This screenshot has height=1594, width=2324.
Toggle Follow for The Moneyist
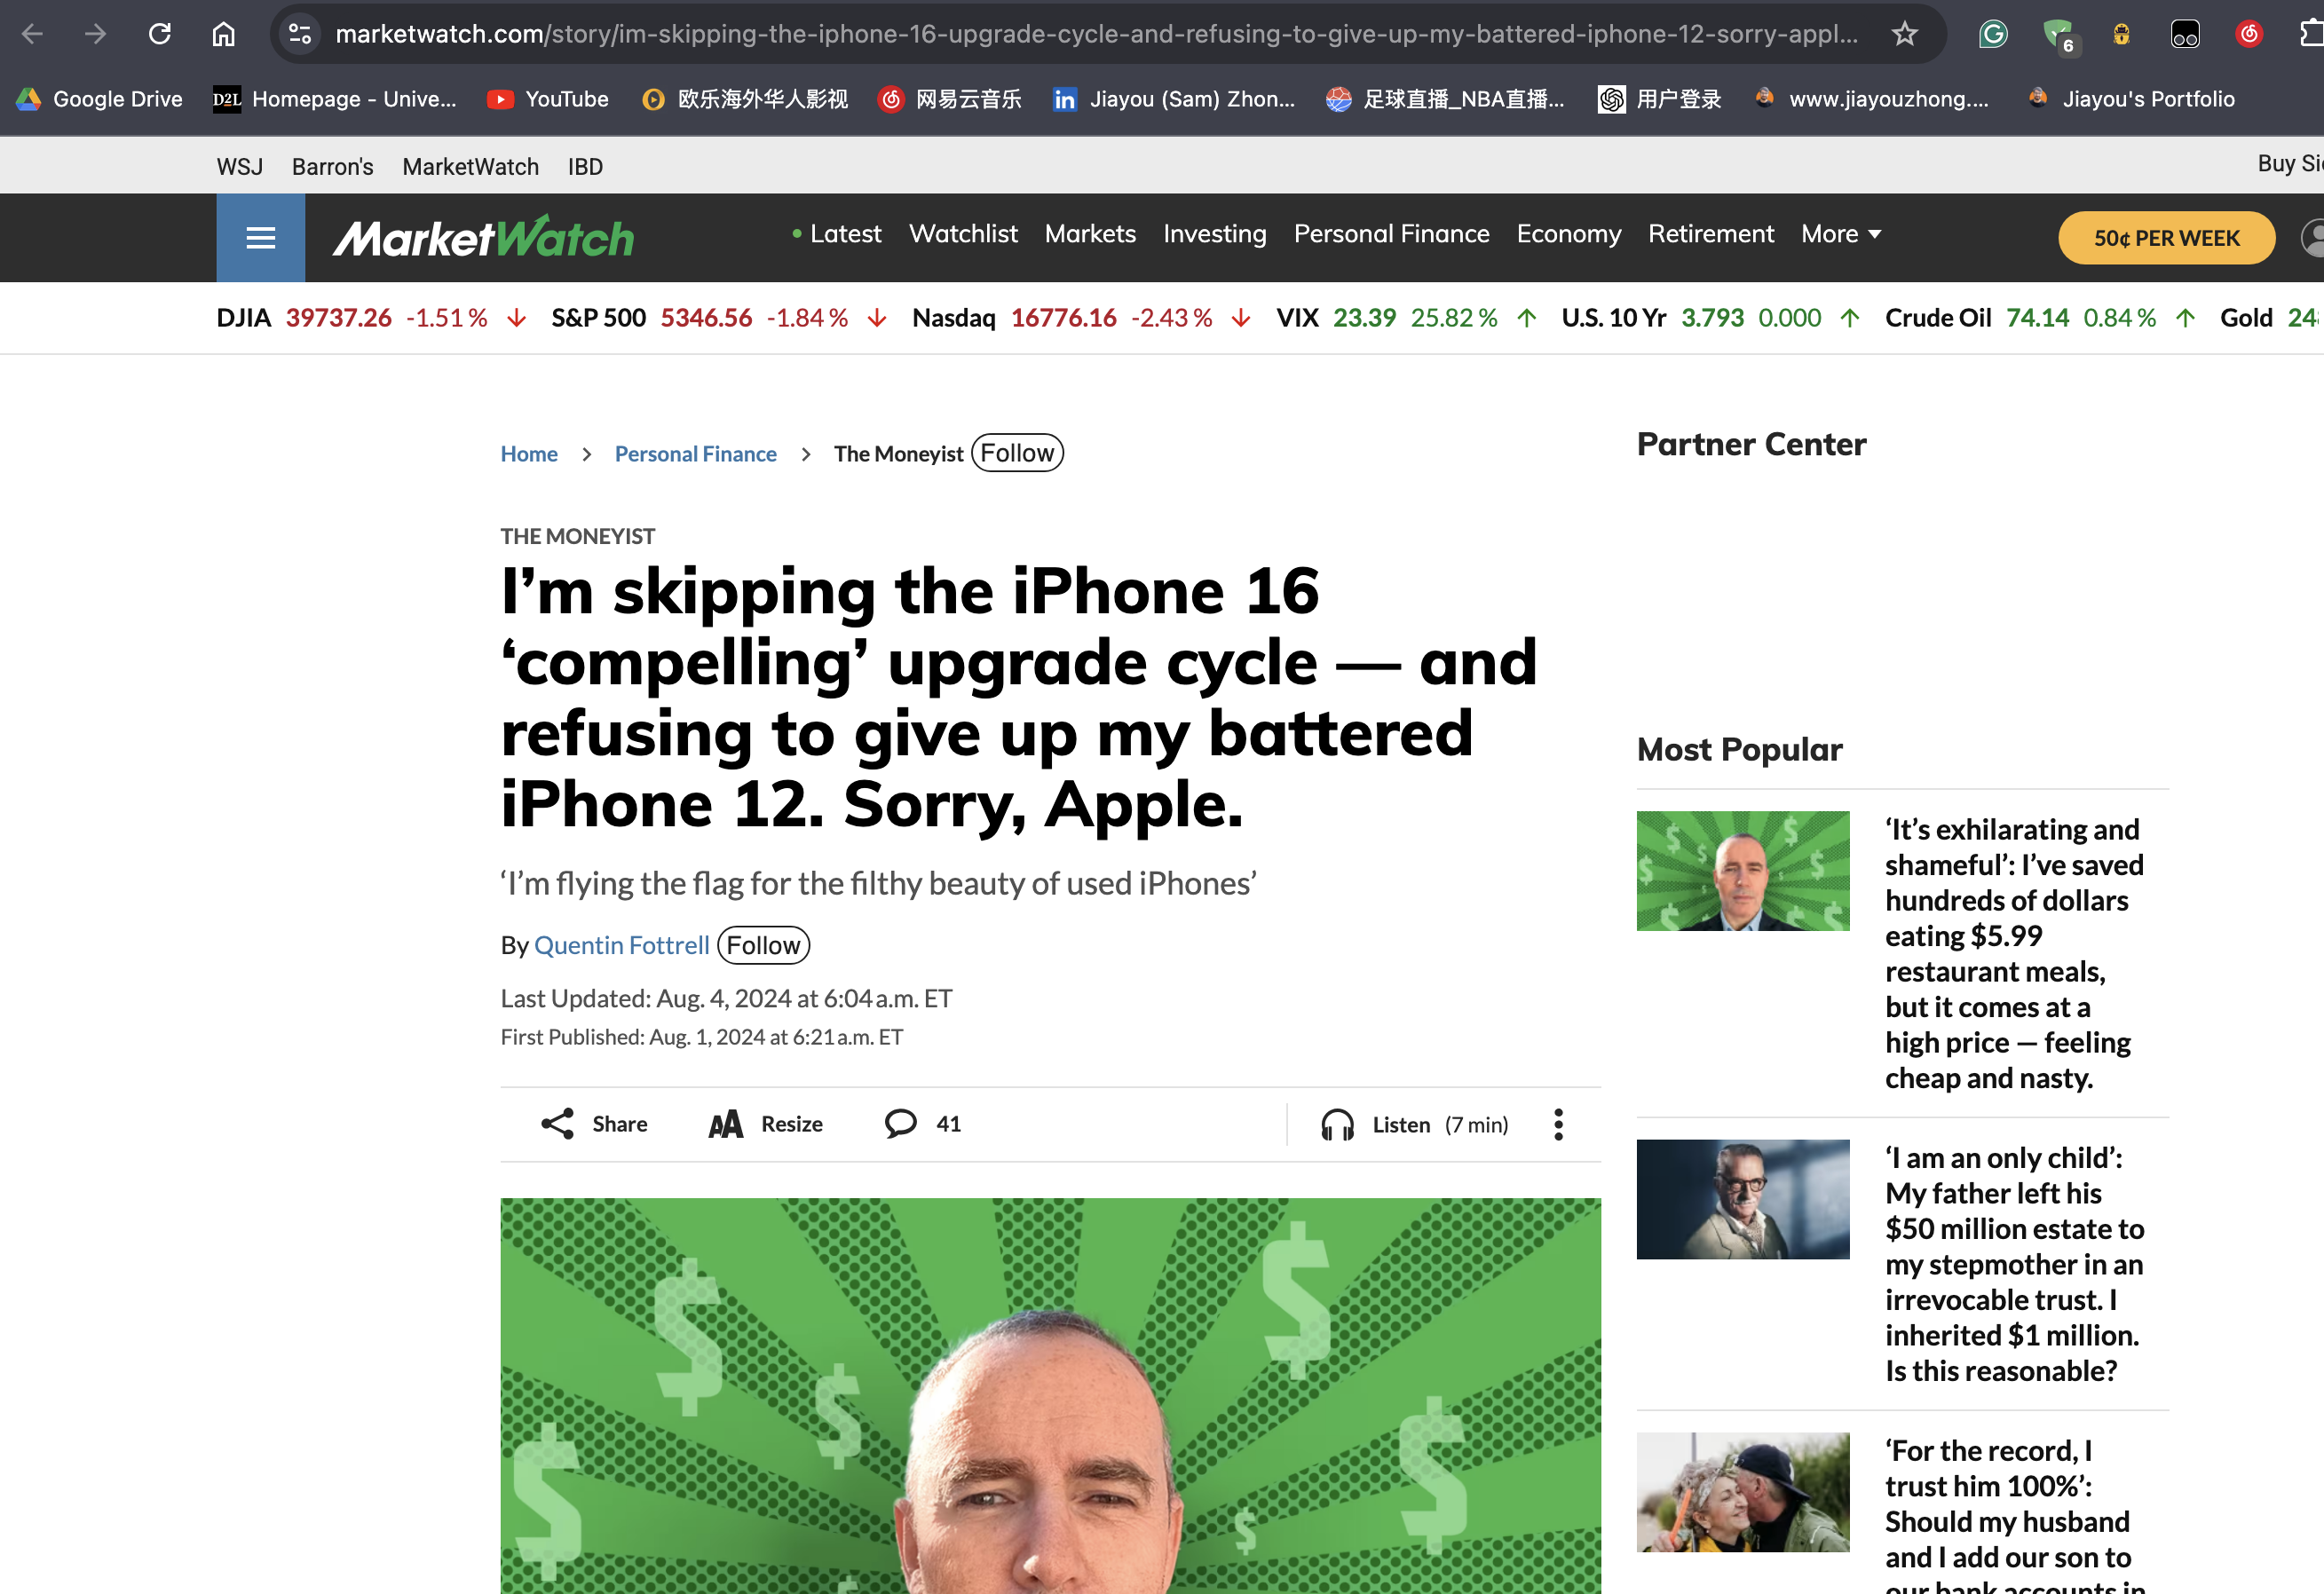[1017, 453]
